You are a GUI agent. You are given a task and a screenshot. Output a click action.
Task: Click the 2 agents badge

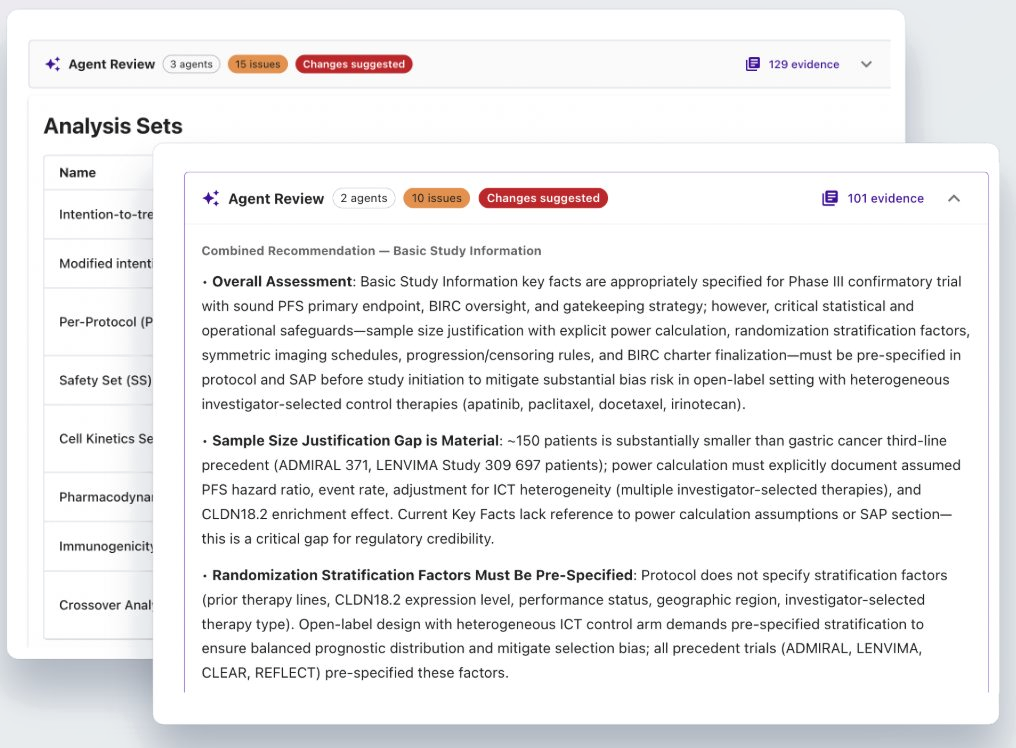(x=364, y=198)
